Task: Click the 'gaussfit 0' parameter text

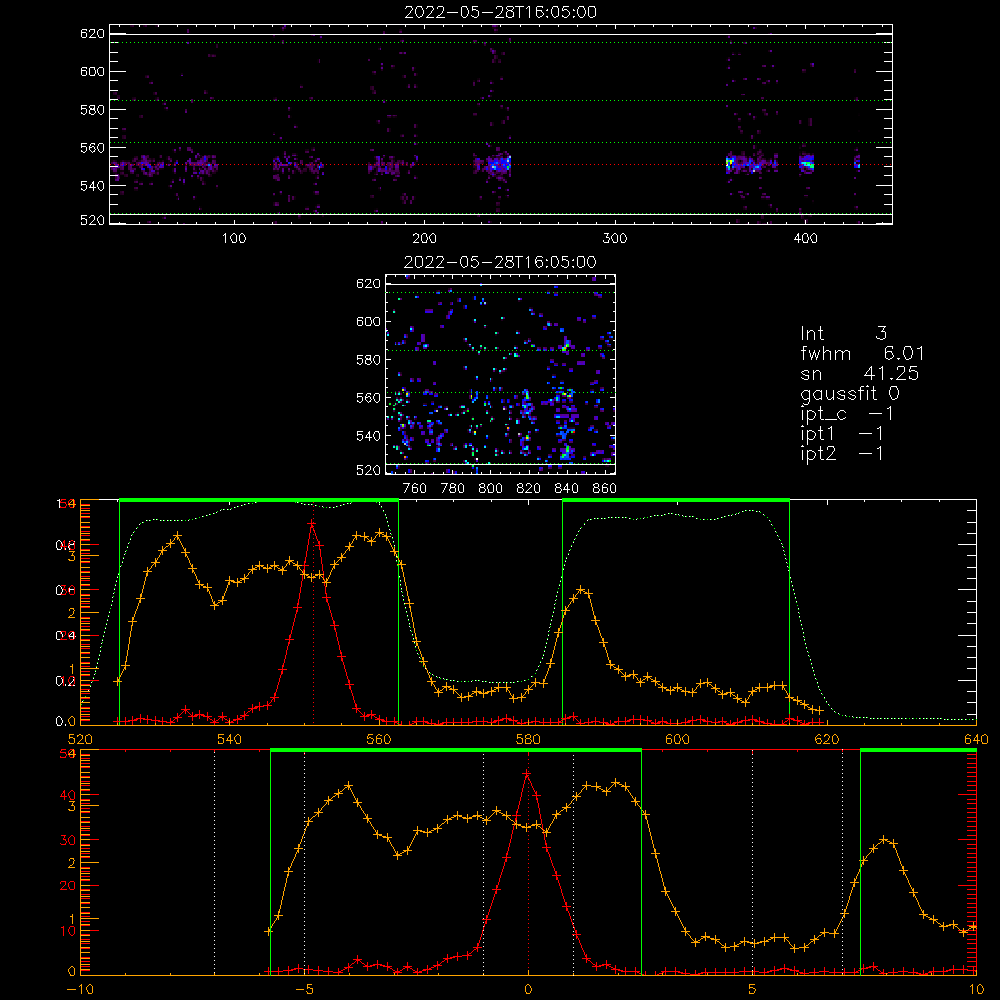Action: pyautogui.click(x=849, y=393)
